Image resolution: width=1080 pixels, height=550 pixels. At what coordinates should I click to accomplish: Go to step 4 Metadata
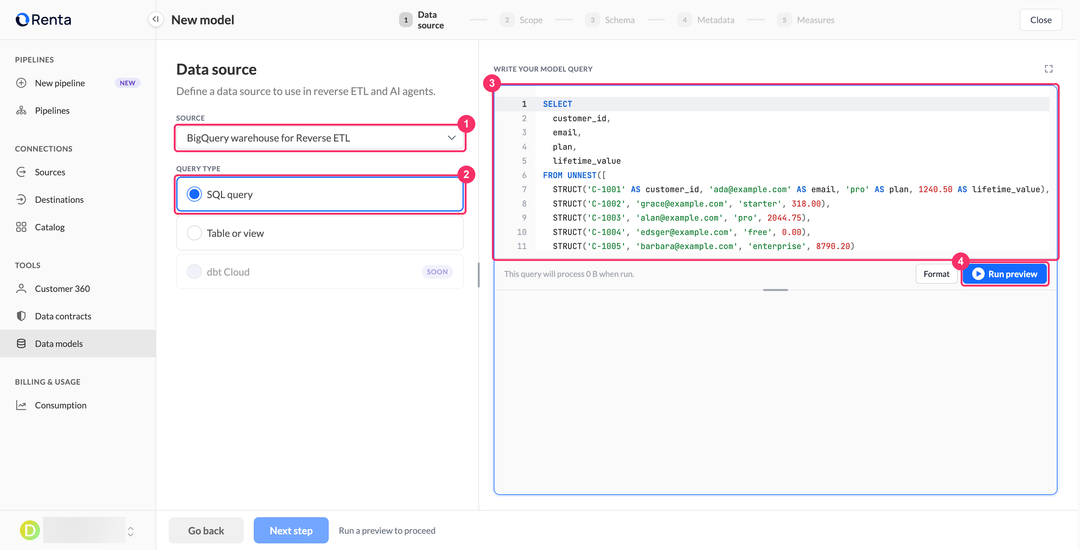click(x=706, y=20)
